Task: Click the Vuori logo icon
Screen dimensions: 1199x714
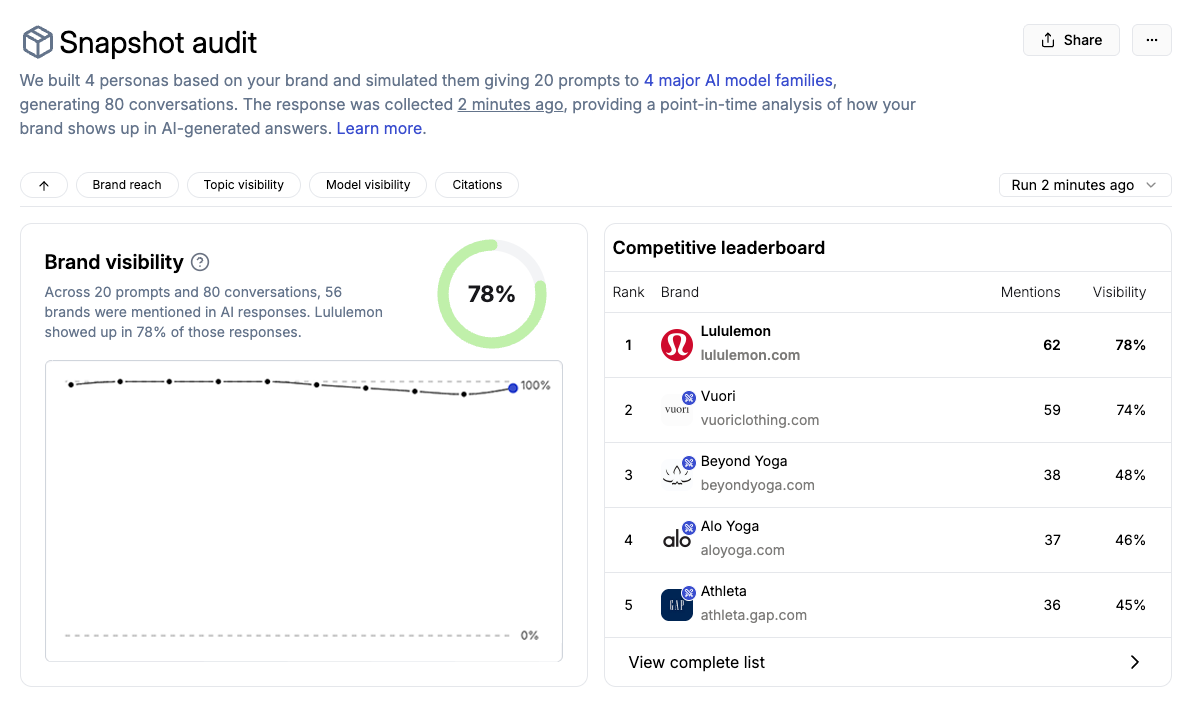Action: 677,410
